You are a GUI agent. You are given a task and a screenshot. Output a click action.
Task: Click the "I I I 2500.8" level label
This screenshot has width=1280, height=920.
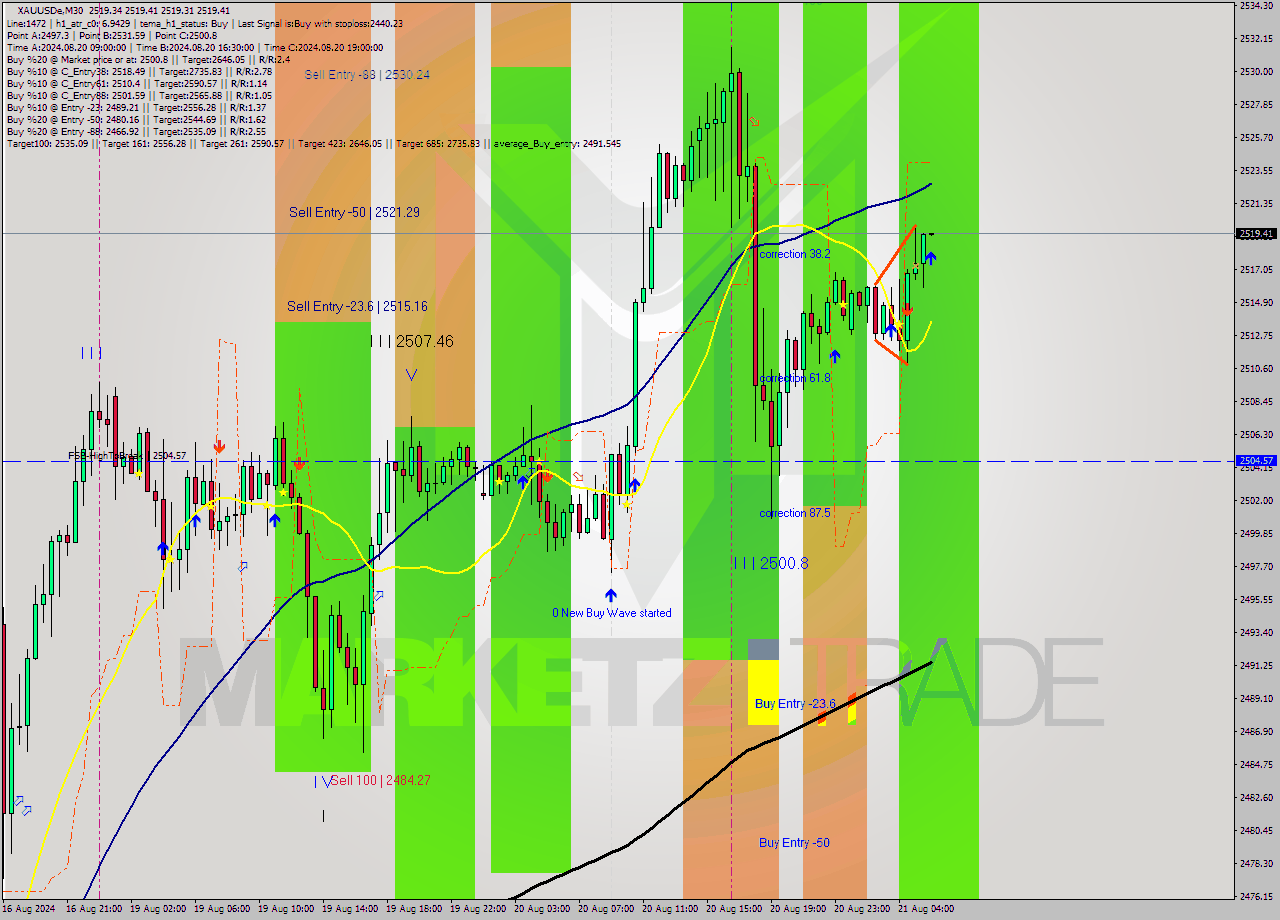770,563
